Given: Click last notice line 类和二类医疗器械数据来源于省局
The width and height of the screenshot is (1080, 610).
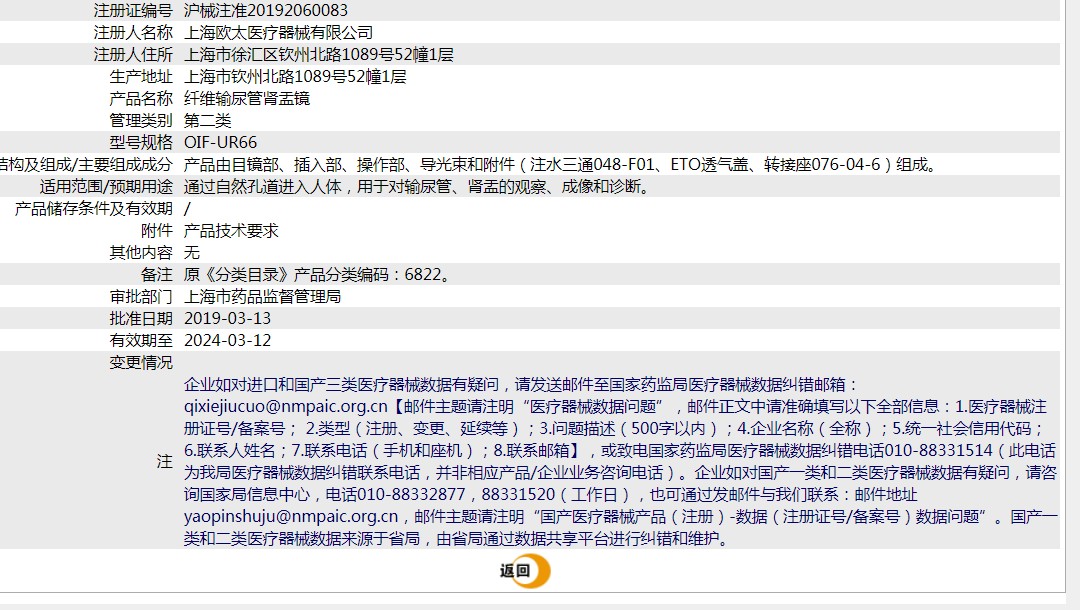Looking at the screenshot, I should (457, 539).
